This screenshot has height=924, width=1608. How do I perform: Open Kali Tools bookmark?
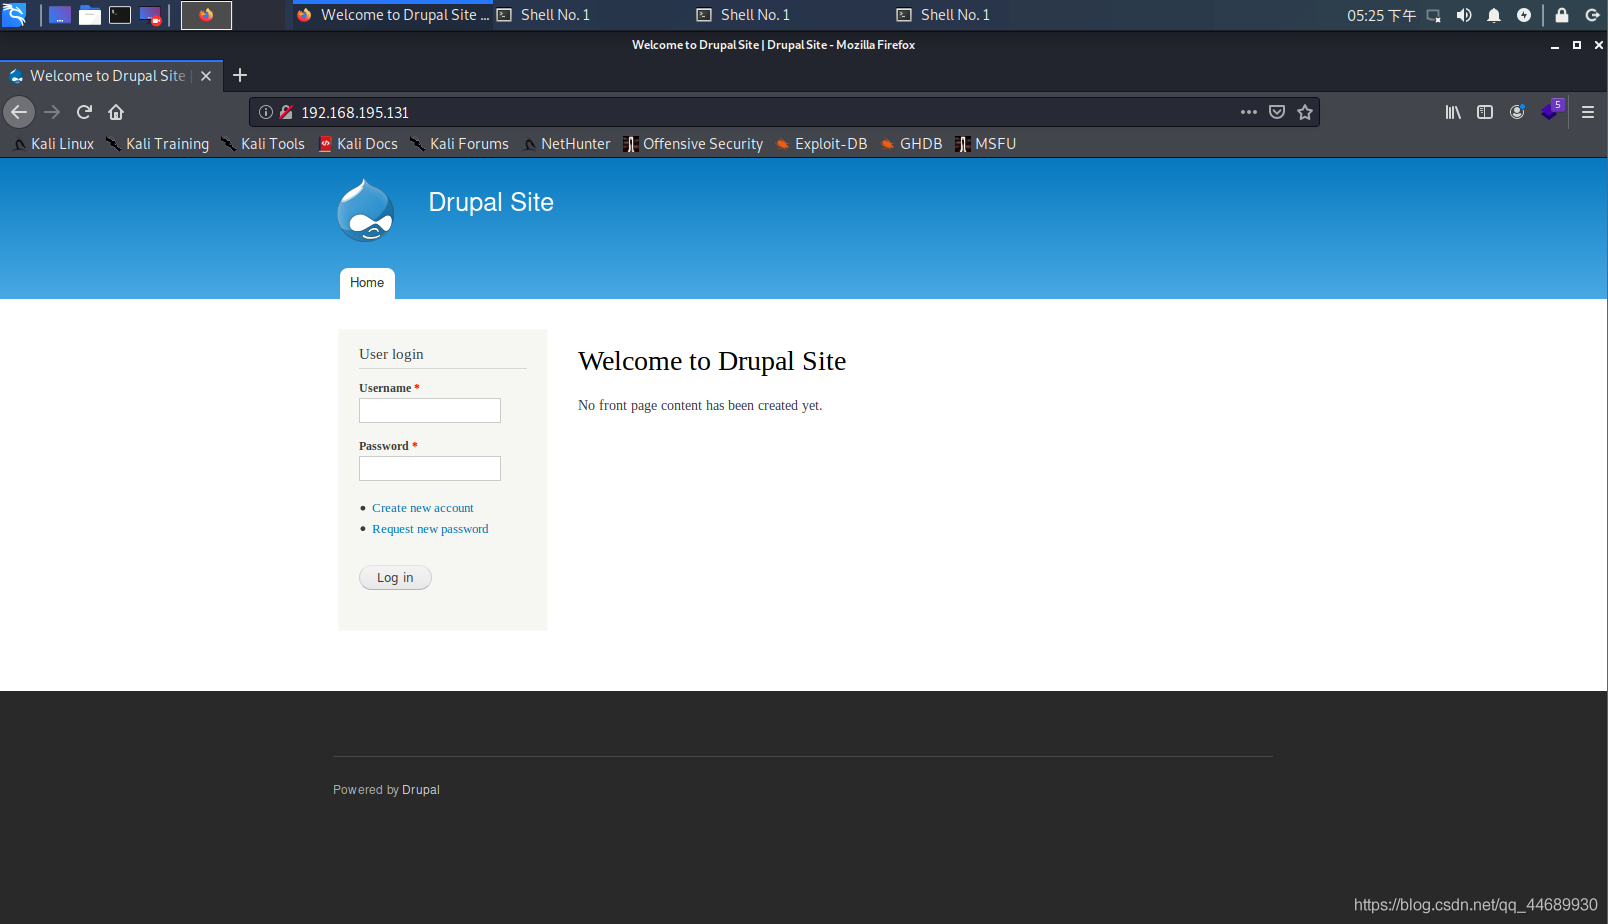pos(263,144)
